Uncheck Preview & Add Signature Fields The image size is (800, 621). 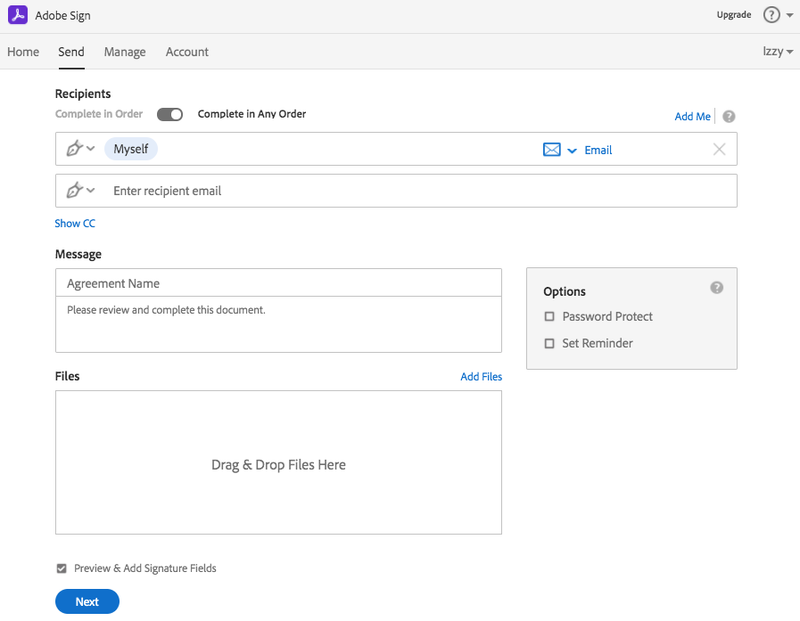tap(61, 568)
